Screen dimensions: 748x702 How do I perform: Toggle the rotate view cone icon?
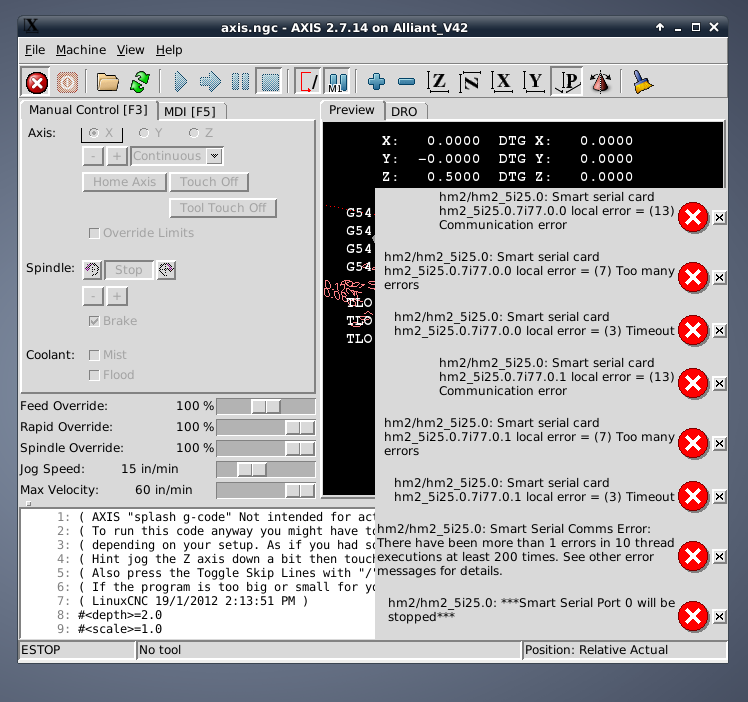click(600, 82)
